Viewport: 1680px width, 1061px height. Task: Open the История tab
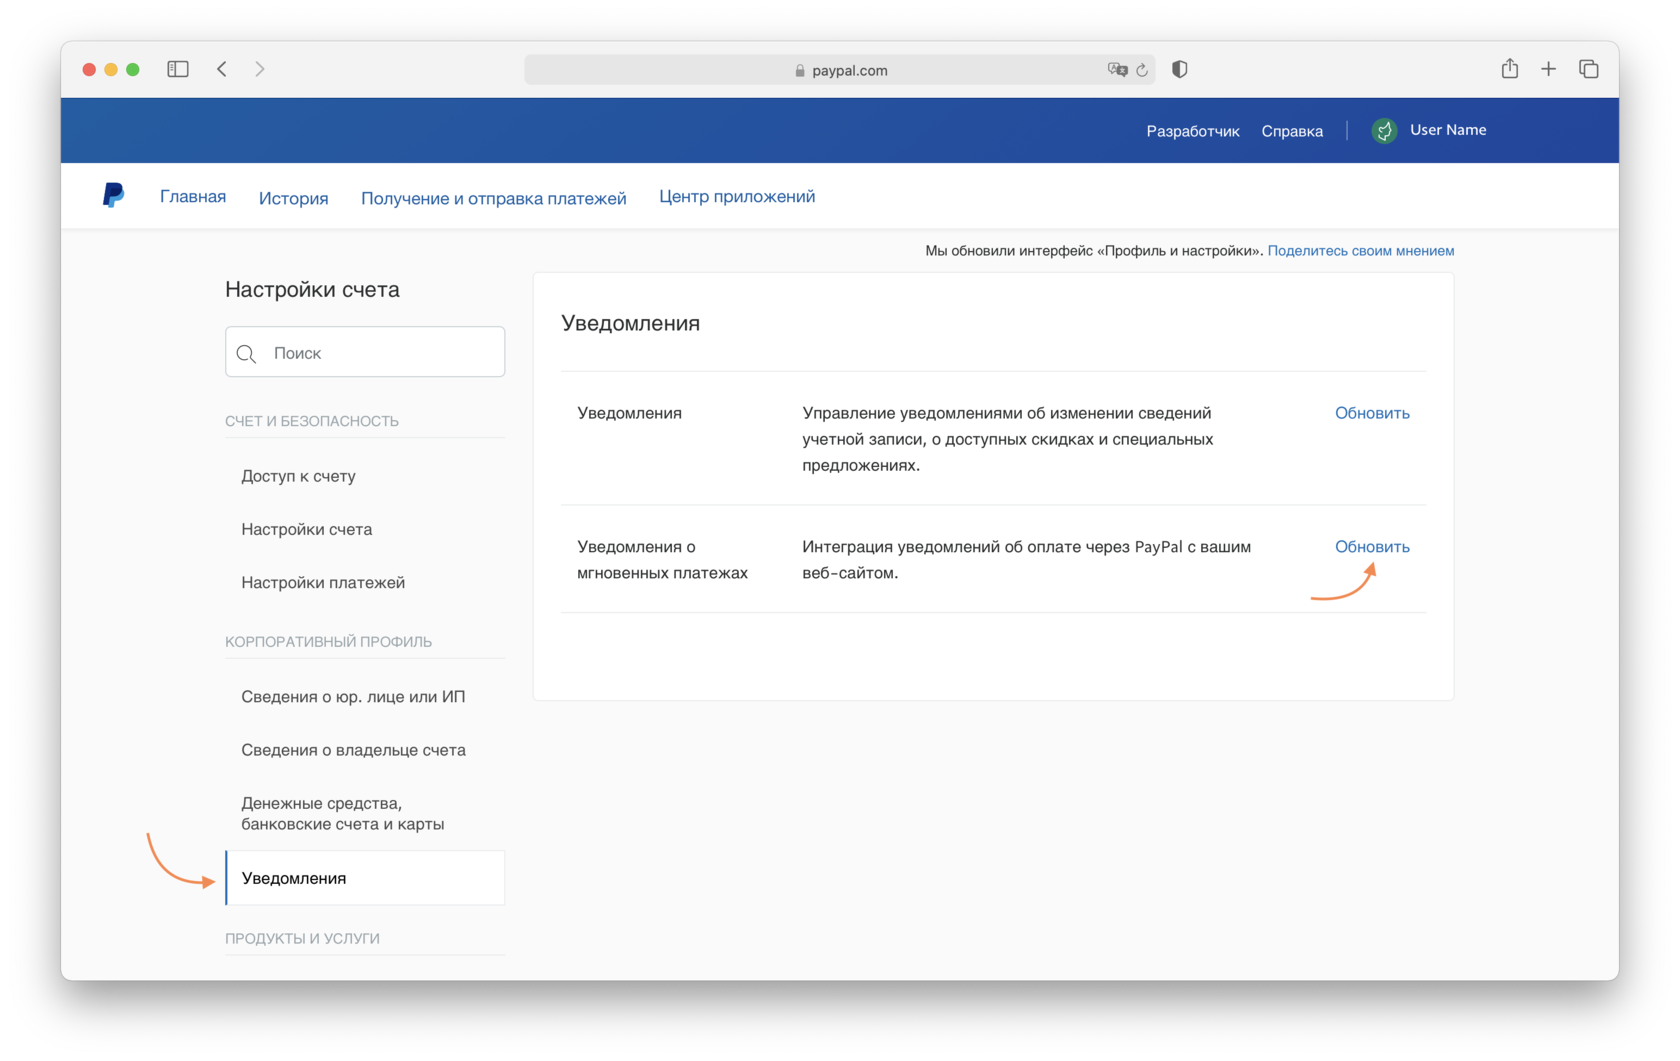(x=293, y=198)
